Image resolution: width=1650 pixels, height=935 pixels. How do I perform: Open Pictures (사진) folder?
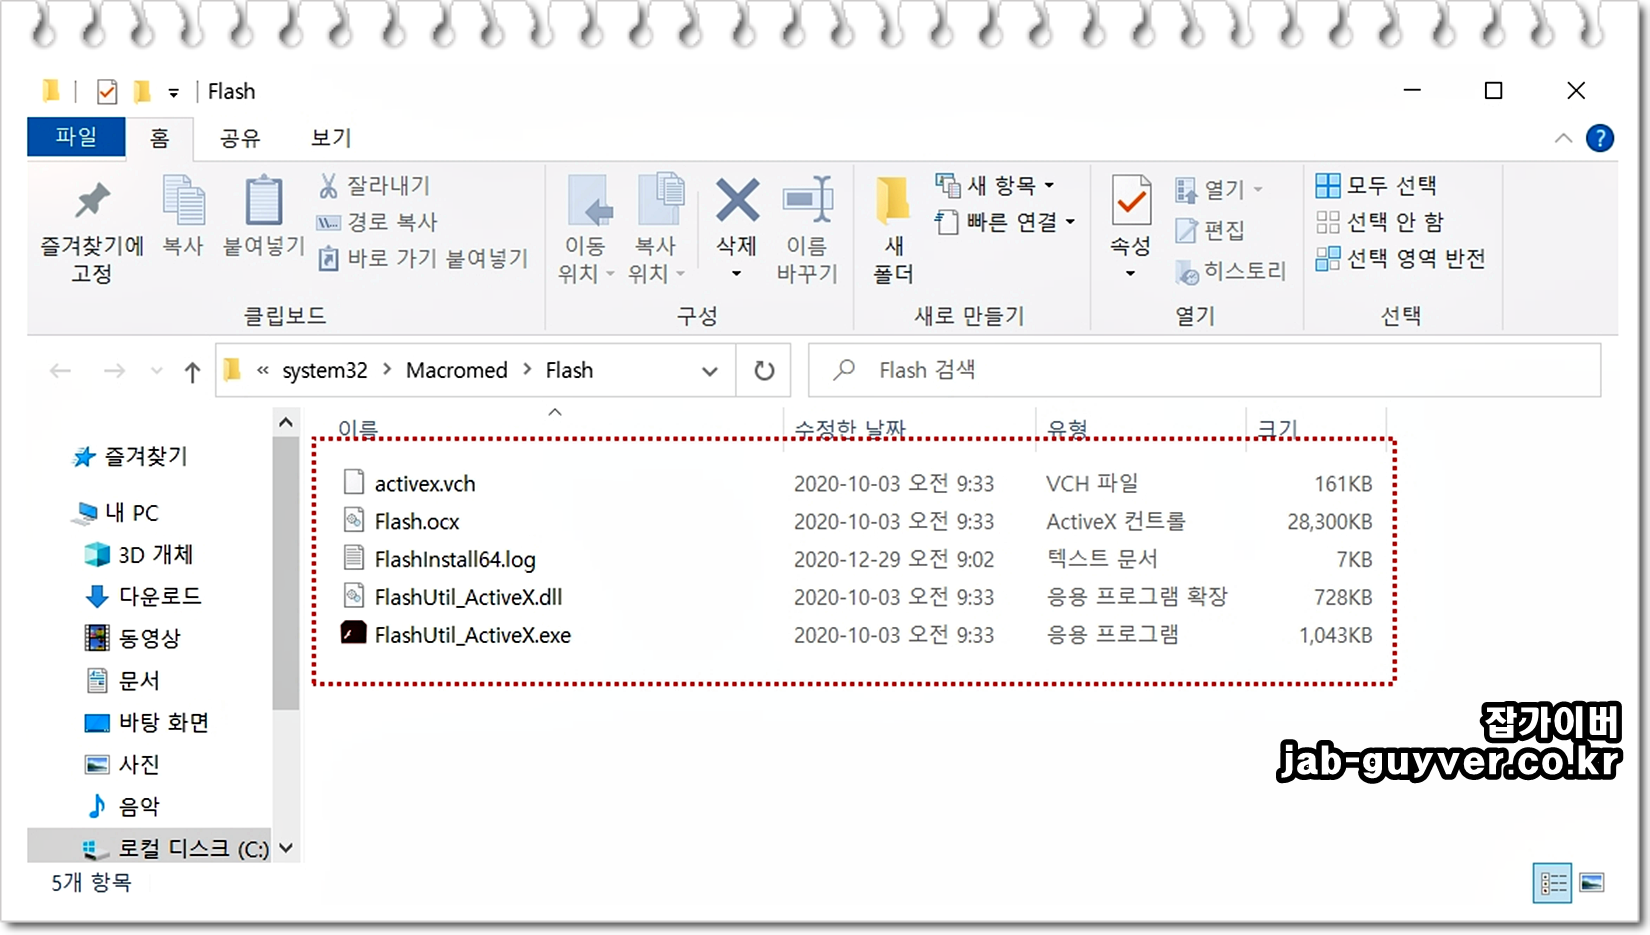point(122,765)
